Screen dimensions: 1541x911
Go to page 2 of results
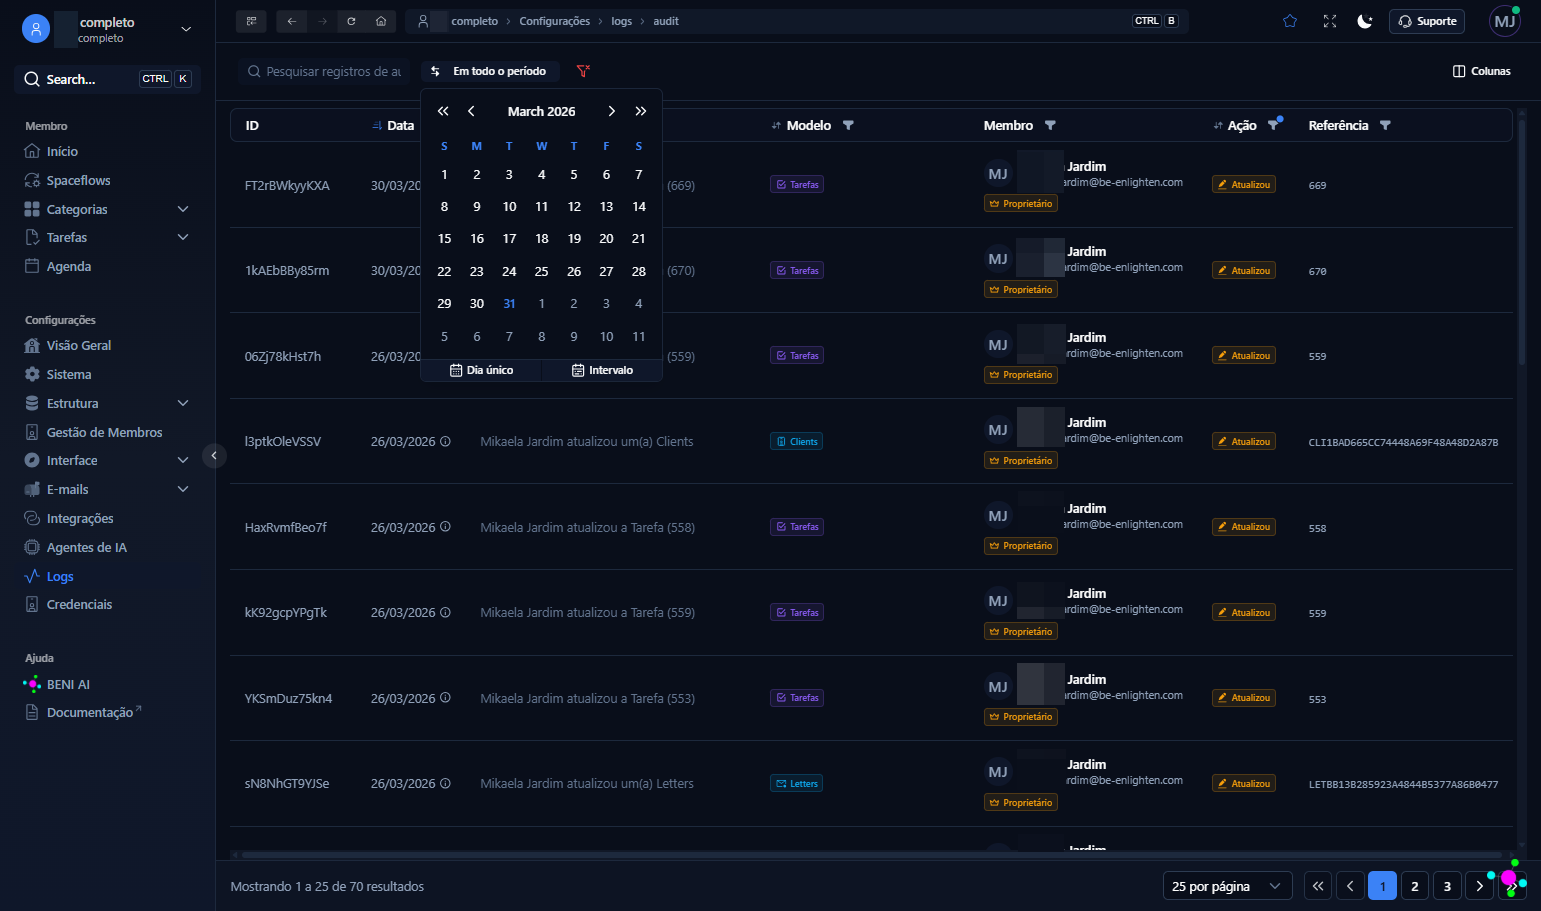(x=1414, y=886)
